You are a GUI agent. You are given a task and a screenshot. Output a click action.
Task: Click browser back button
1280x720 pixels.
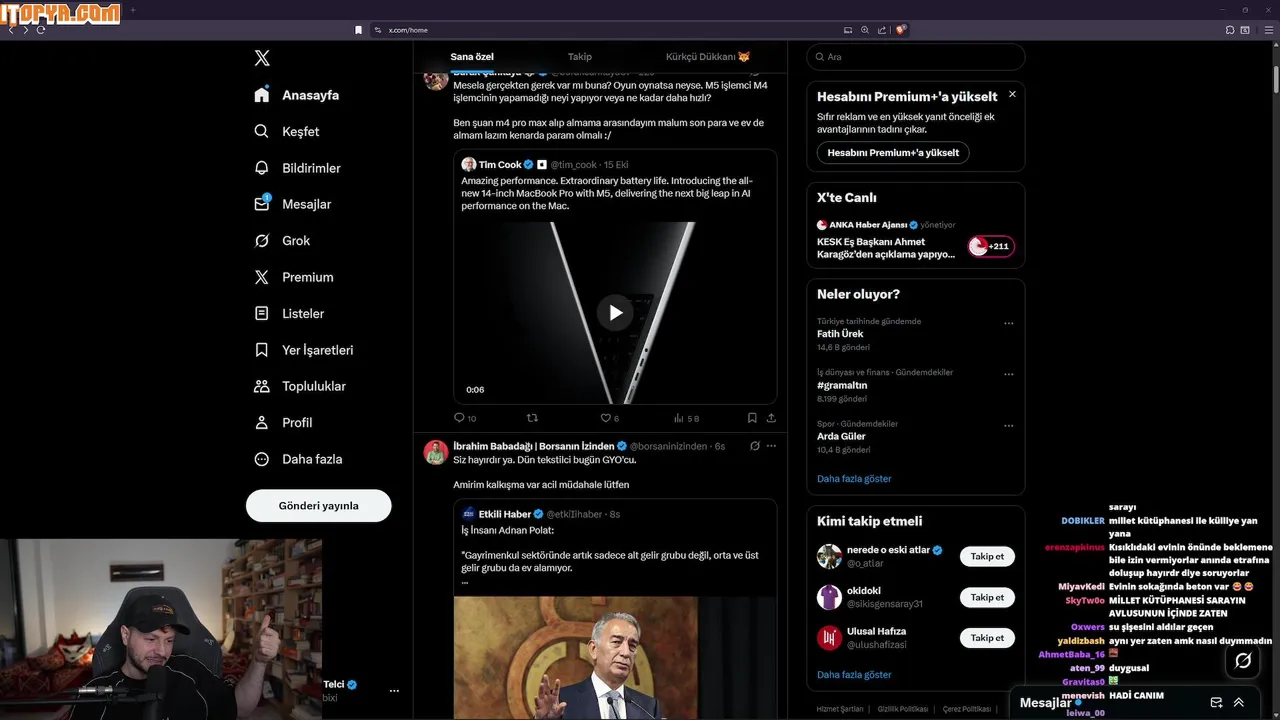coord(11,30)
